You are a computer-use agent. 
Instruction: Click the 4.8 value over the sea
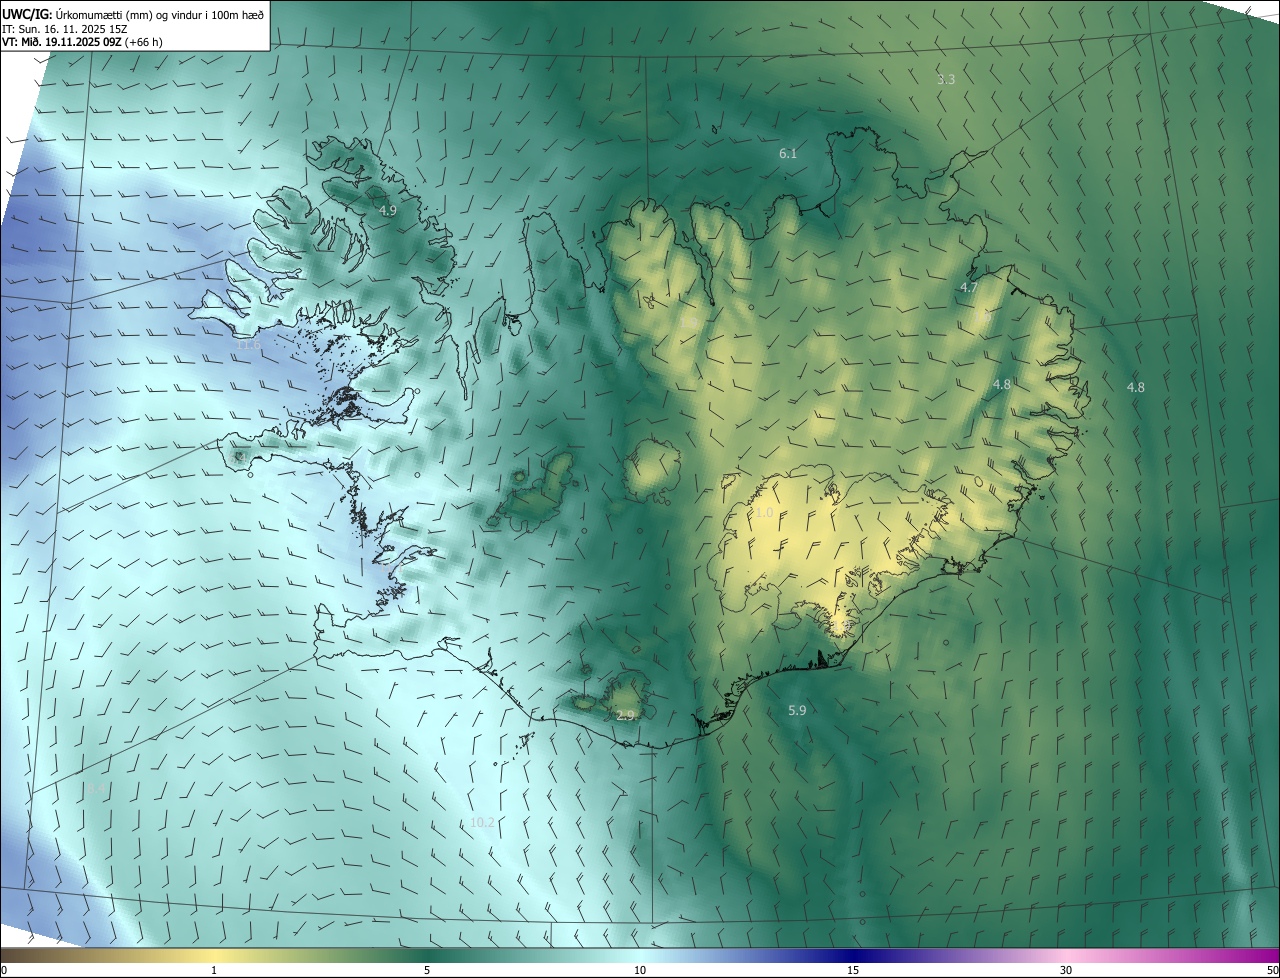[1136, 387]
